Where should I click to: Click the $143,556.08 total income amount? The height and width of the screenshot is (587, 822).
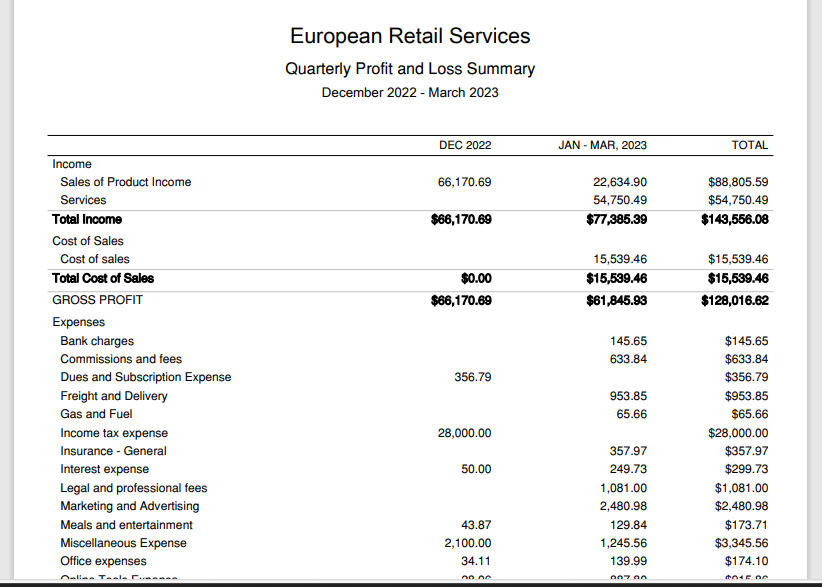pos(735,220)
